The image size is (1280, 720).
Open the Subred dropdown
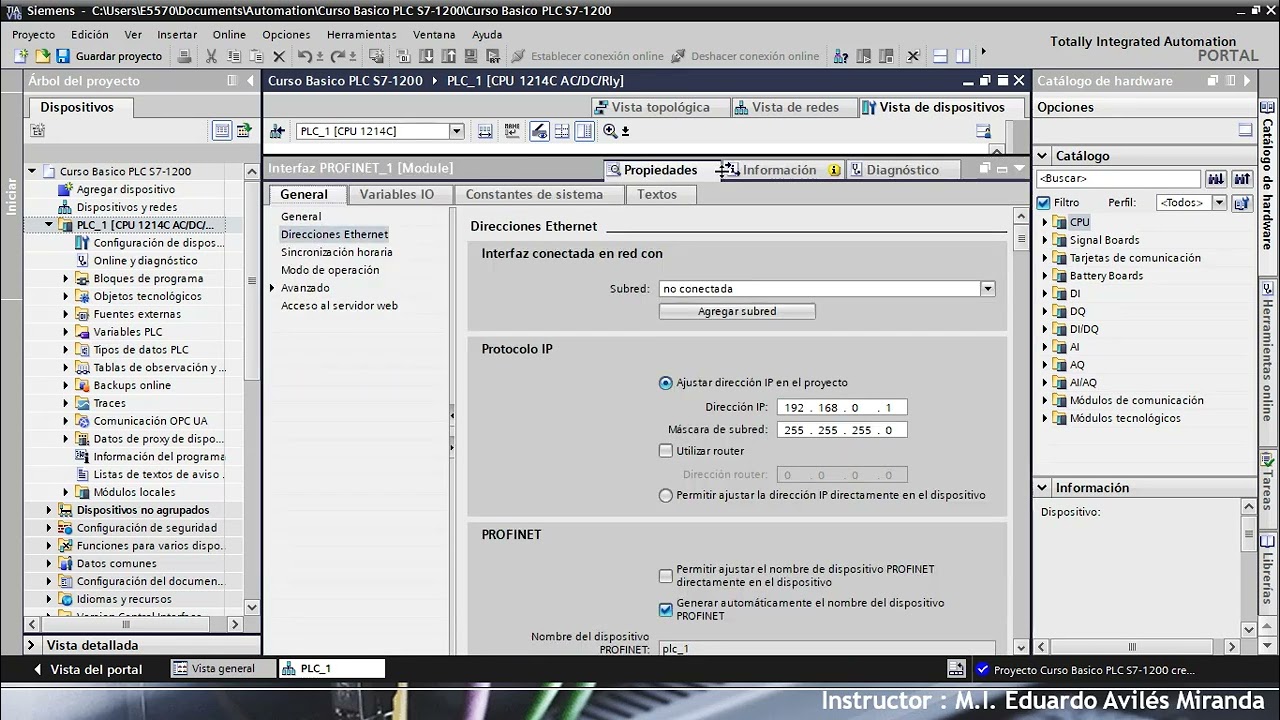pos(987,289)
